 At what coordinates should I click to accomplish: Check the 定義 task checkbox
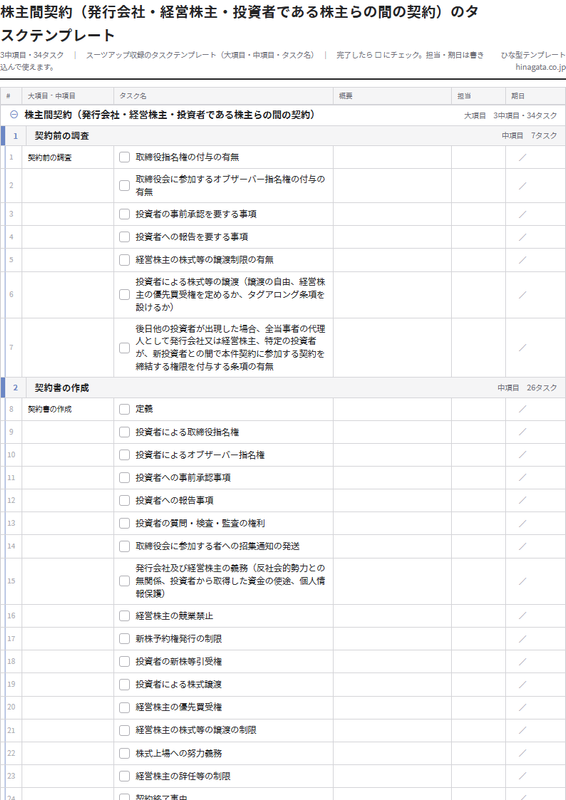pos(125,409)
